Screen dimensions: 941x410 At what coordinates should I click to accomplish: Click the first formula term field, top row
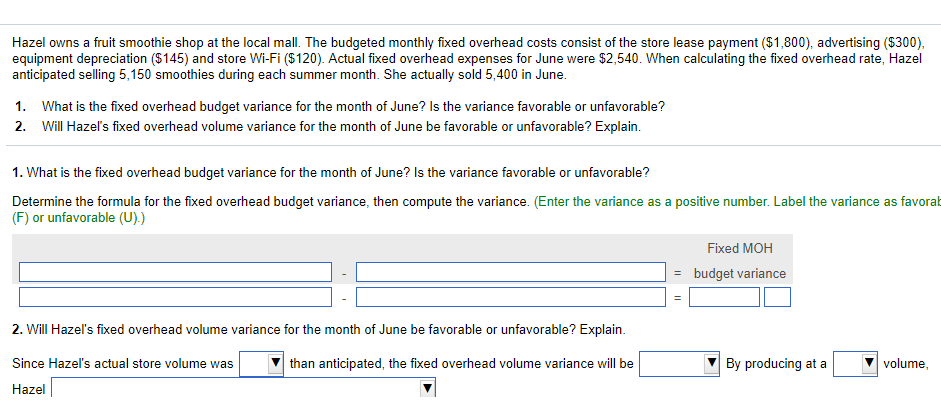click(175, 272)
